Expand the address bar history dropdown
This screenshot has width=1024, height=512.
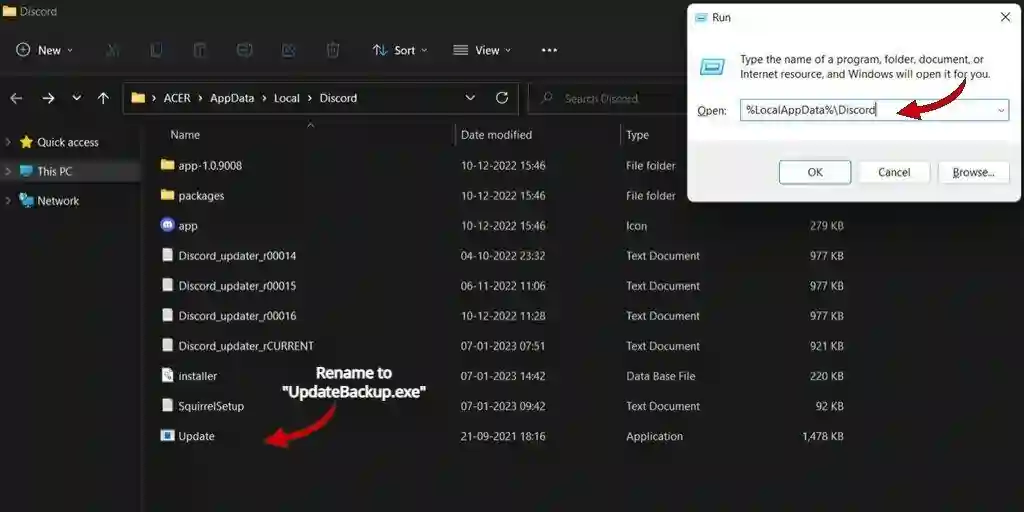[x=470, y=98]
